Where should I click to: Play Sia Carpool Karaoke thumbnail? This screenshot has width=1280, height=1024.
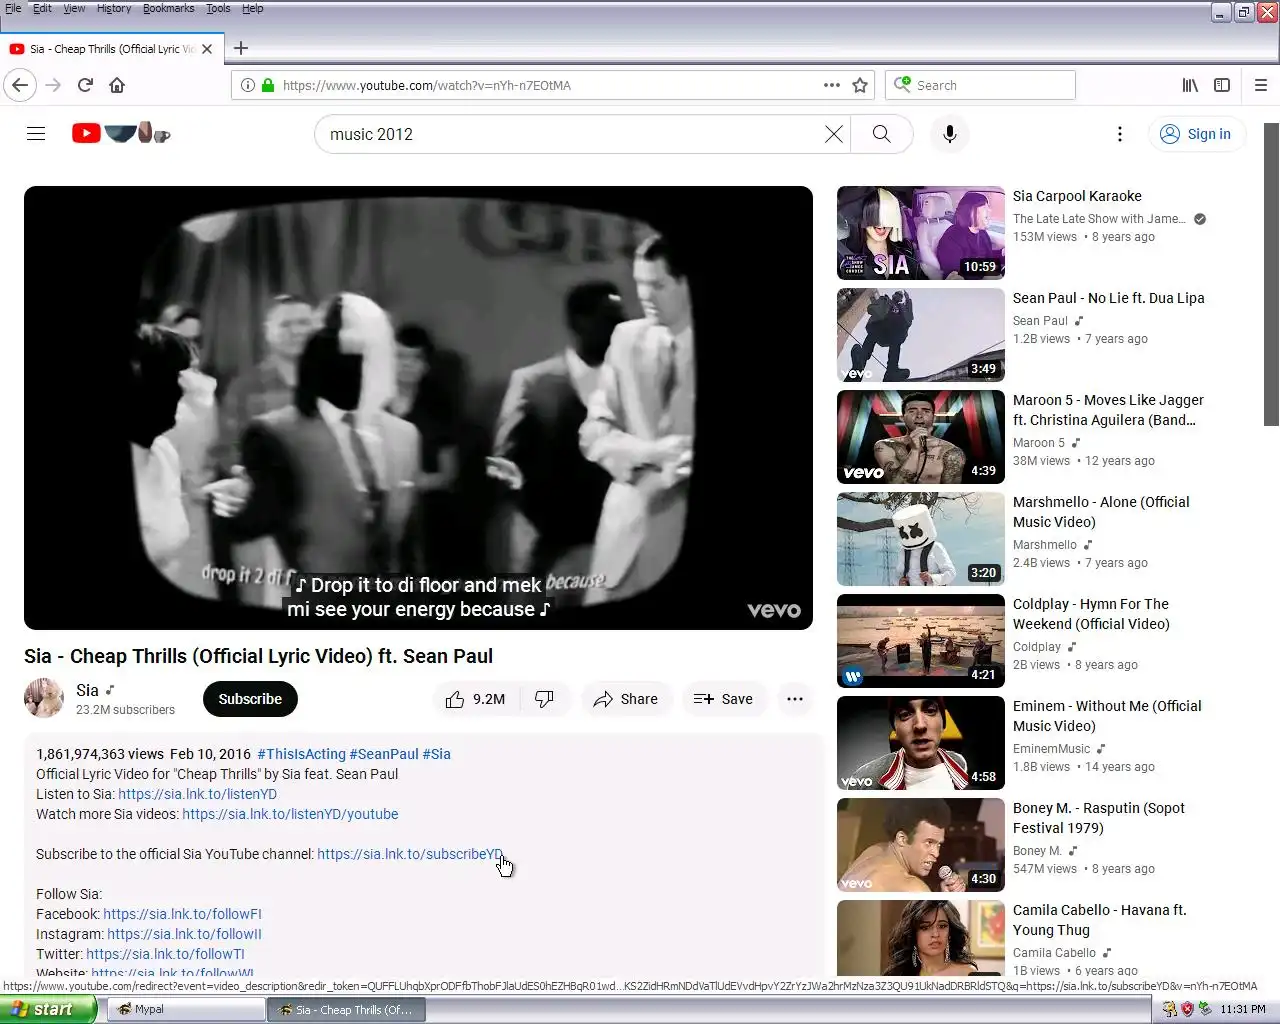pyautogui.click(x=920, y=233)
